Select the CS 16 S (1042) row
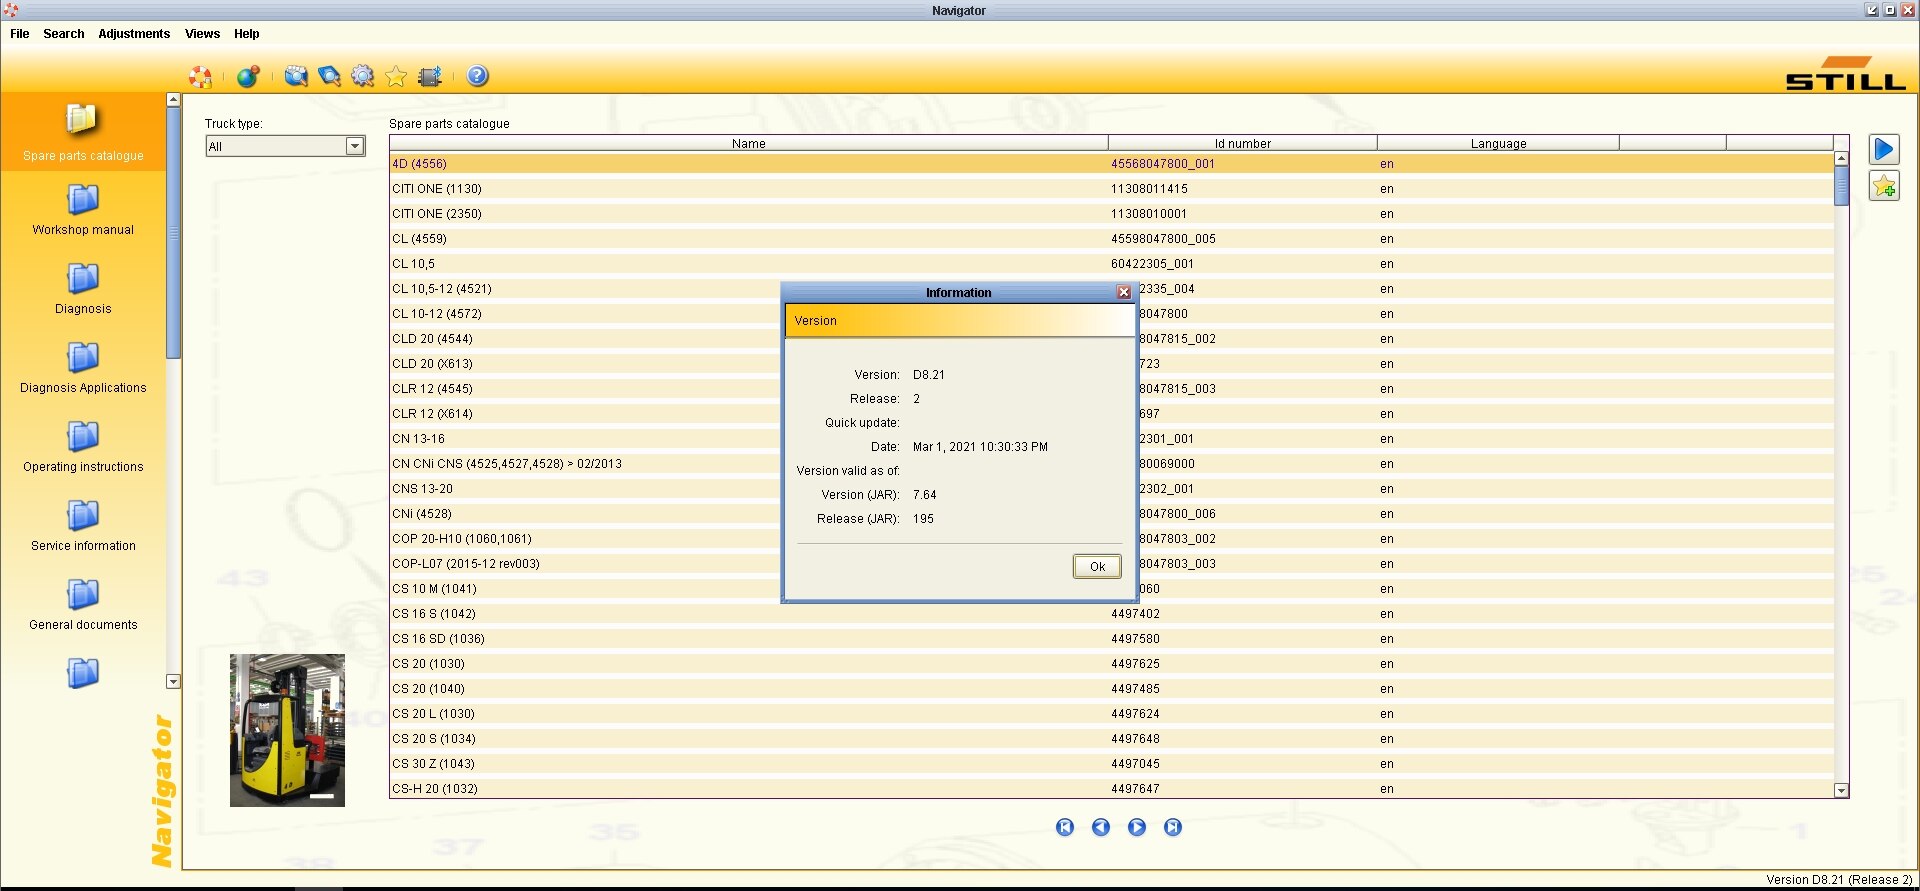 tap(1111, 614)
